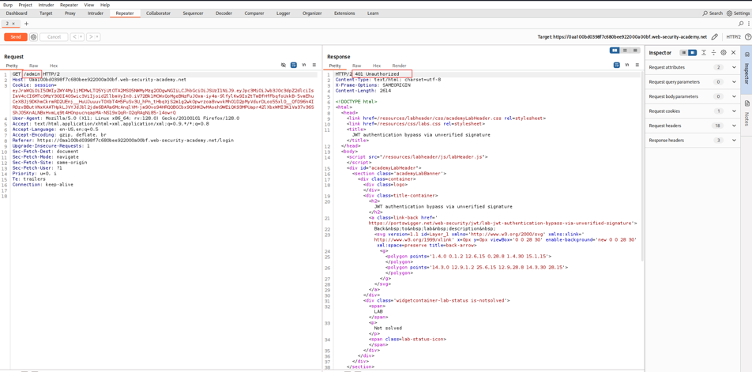Image resolution: width=755 pixels, height=375 pixels.
Task: Open the Repeater help question mark icon
Action: click(748, 37)
